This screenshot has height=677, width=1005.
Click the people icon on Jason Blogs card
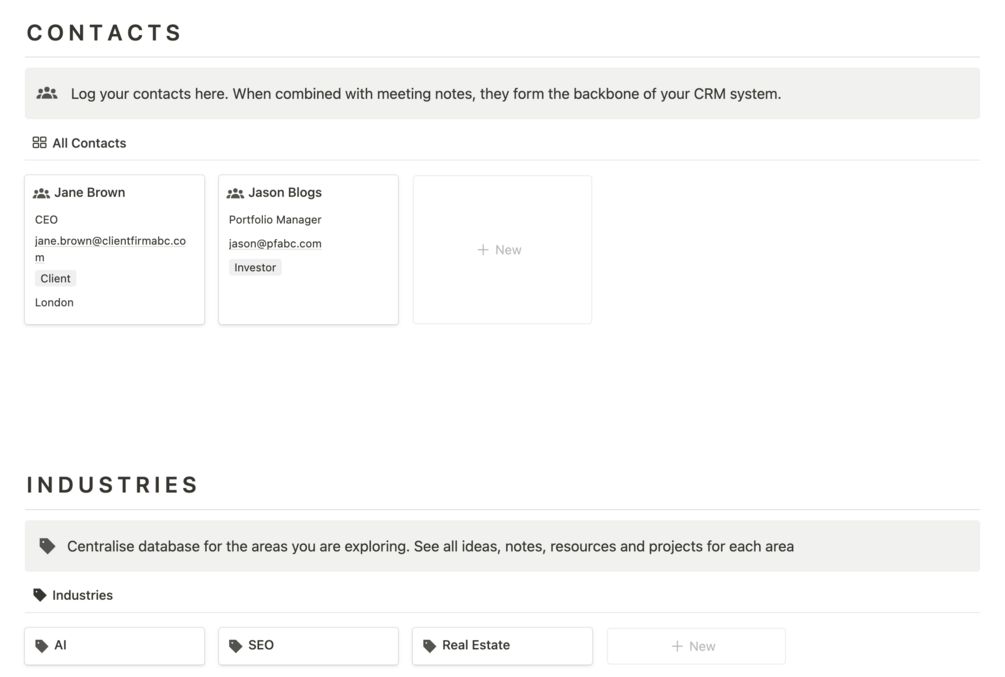point(236,193)
